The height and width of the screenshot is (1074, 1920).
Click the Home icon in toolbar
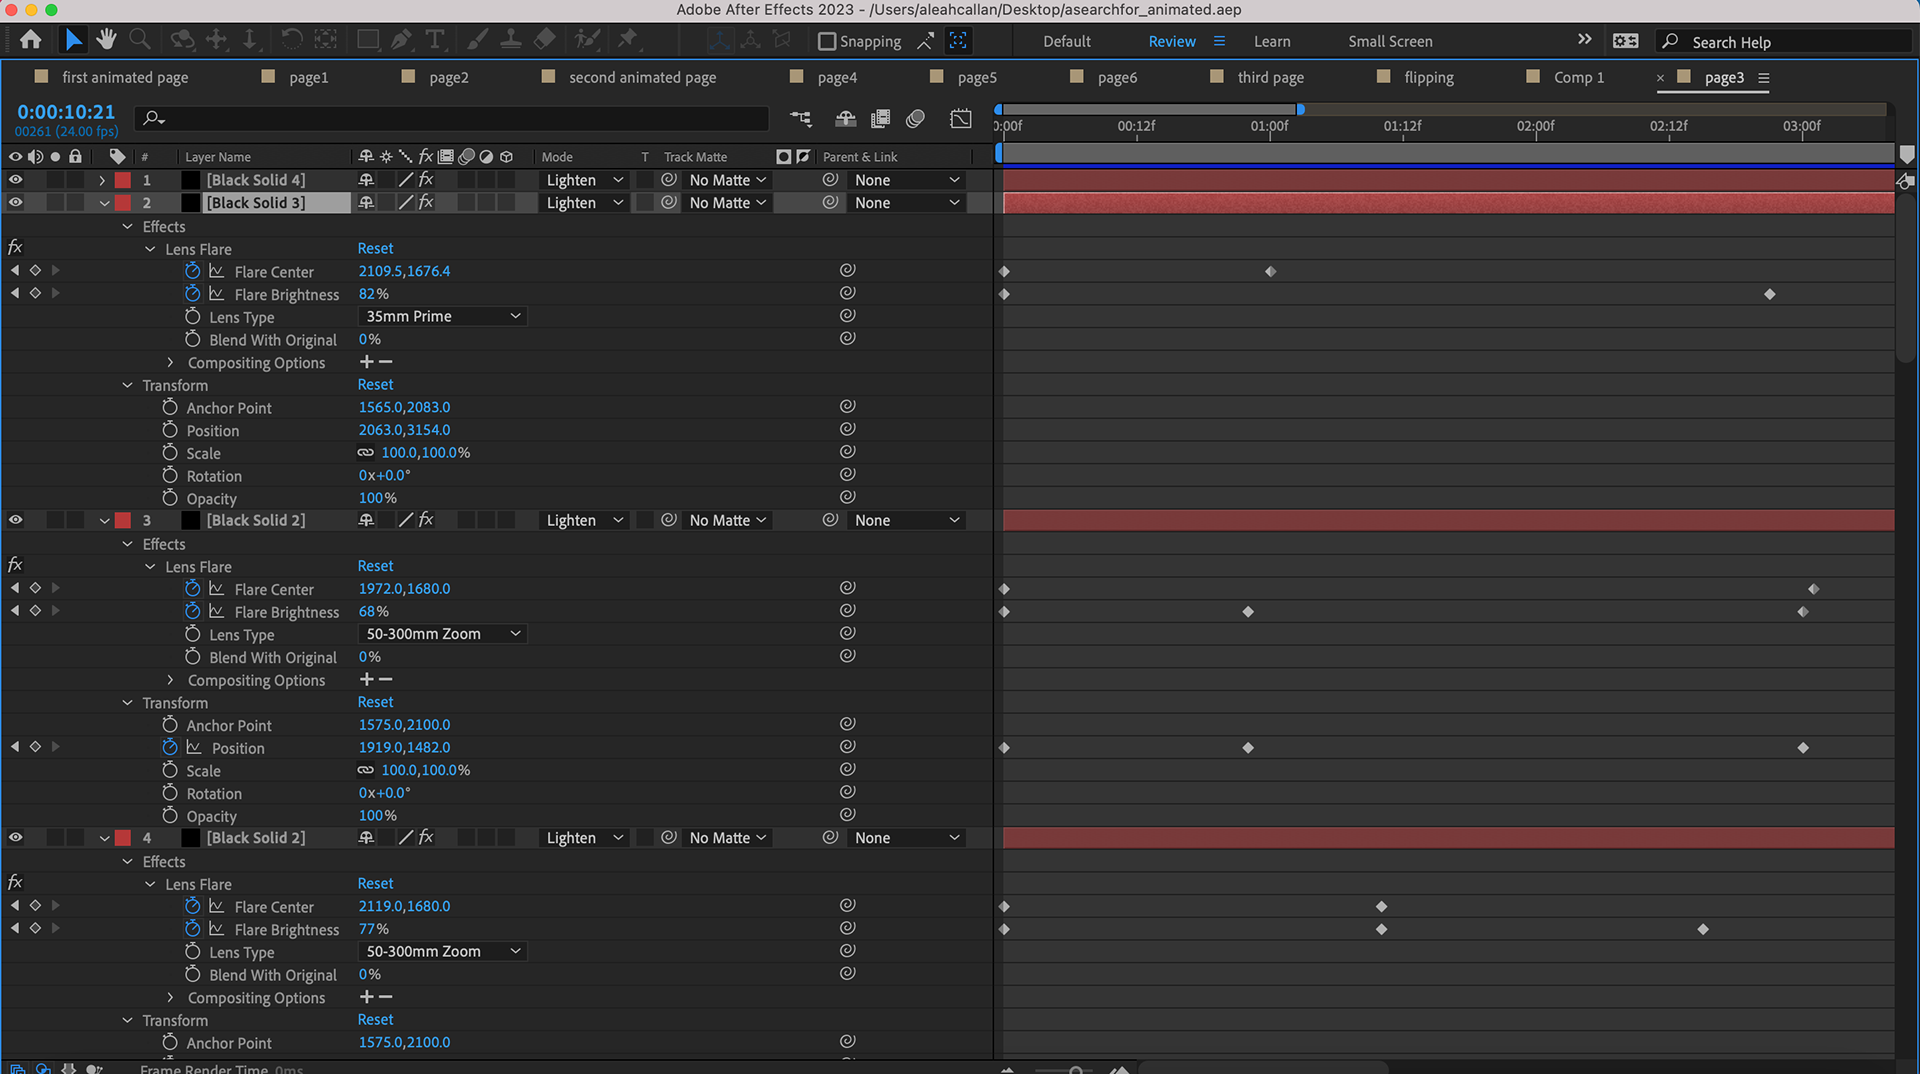(x=31, y=40)
